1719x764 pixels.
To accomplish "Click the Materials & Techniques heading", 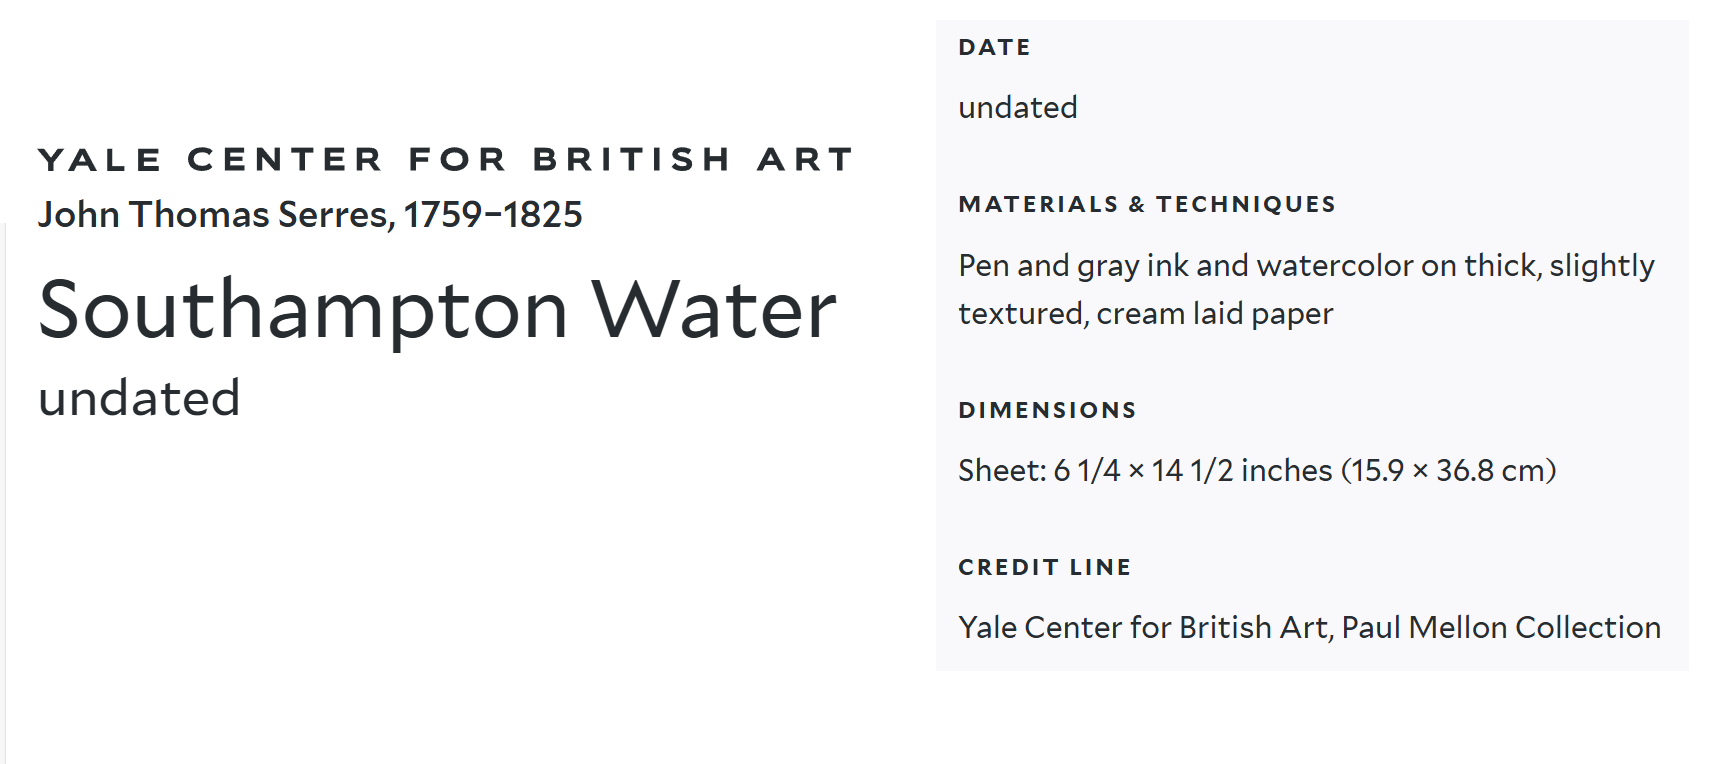I will [x=1146, y=205].
